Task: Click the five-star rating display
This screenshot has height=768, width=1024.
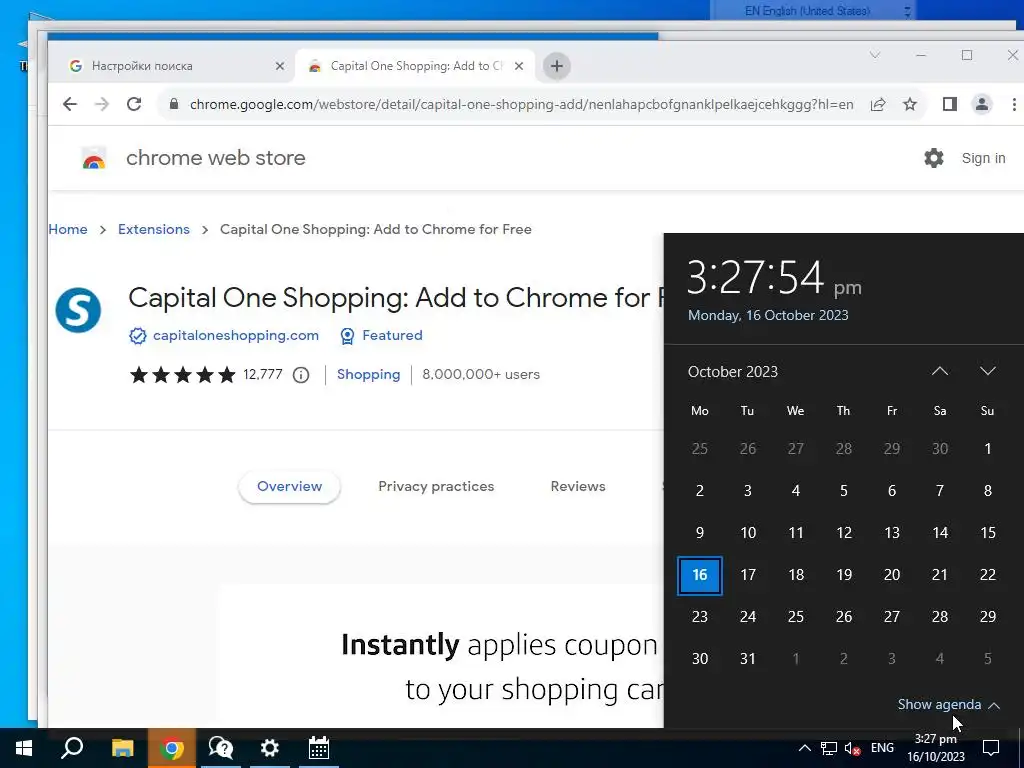Action: pos(183,375)
